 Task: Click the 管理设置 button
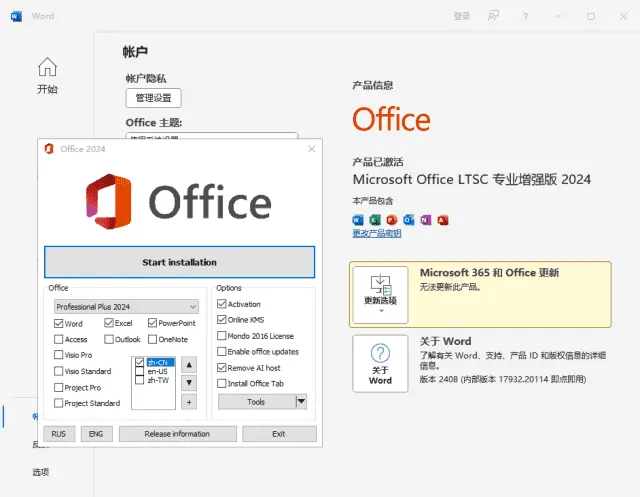(x=153, y=98)
